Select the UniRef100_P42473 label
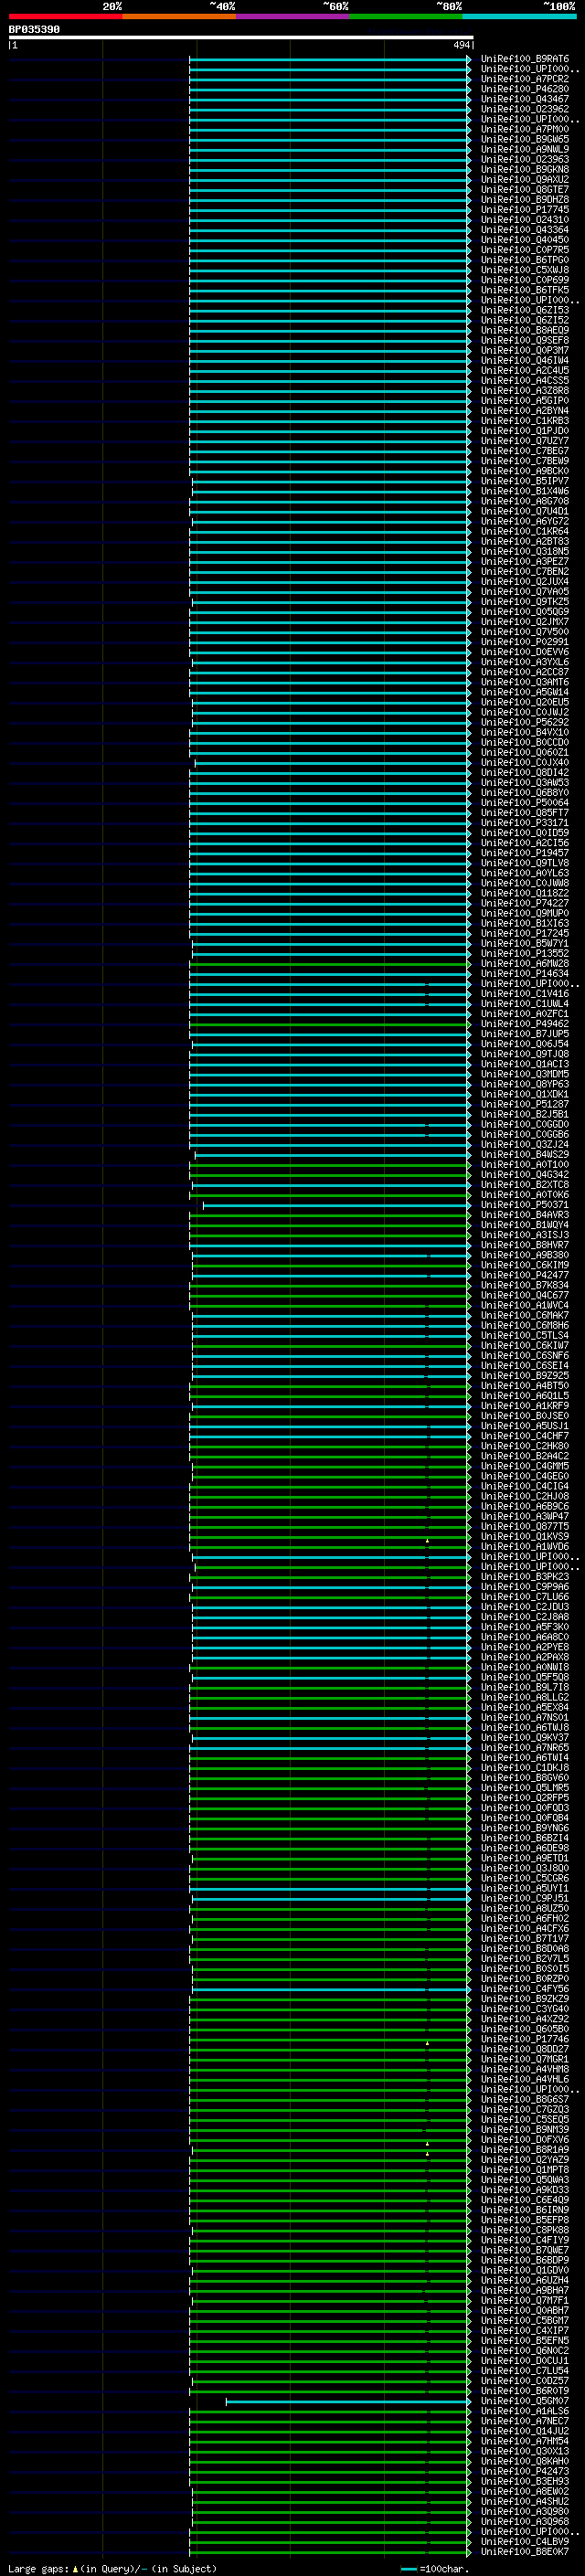This screenshot has width=585, height=2576. coord(525,2471)
